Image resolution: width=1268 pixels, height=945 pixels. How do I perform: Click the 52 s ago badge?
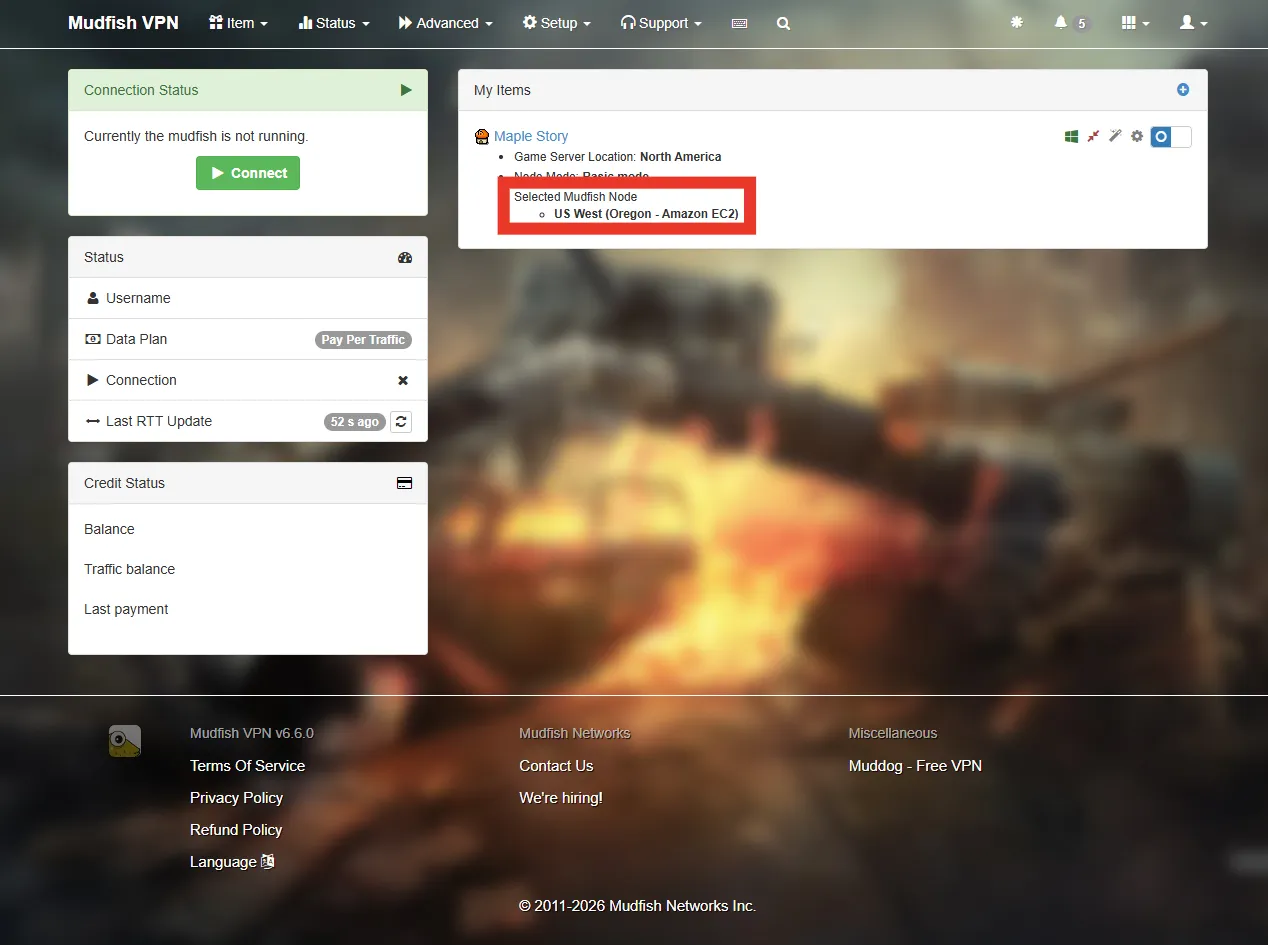(x=355, y=422)
